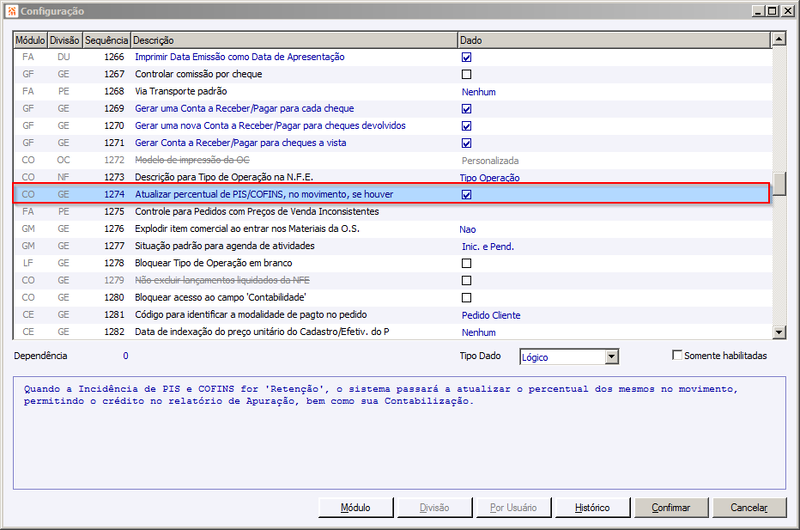This screenshot has width=800, height=530.
Task: Check the 1267 Controlar comissão por cheque box
Action: [x=466, y=74]
